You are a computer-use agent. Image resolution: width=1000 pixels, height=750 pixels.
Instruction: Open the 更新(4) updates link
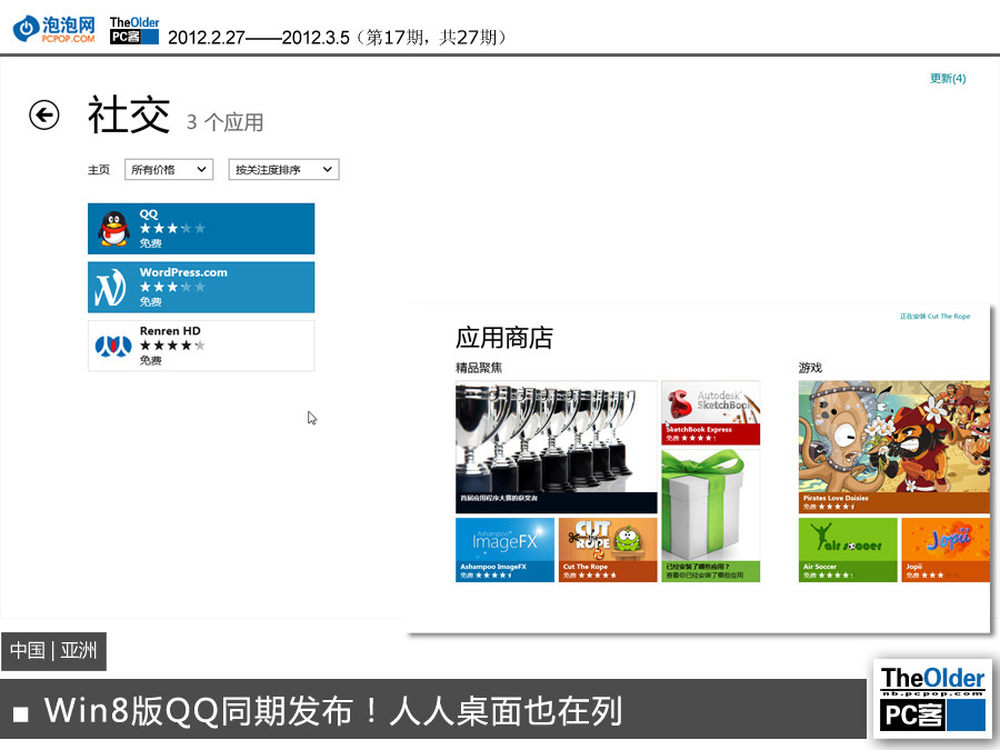[948, 78]
